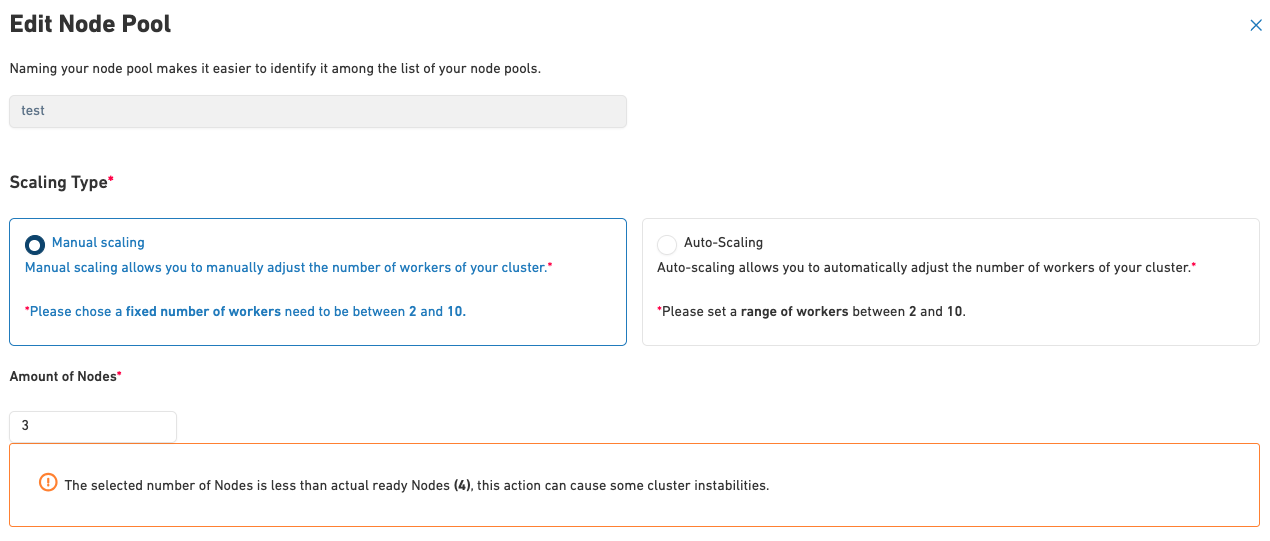This screenshot has width=1270, height=541.
Task: Click the node instability warning message
Action: click(x=416, y=486)
